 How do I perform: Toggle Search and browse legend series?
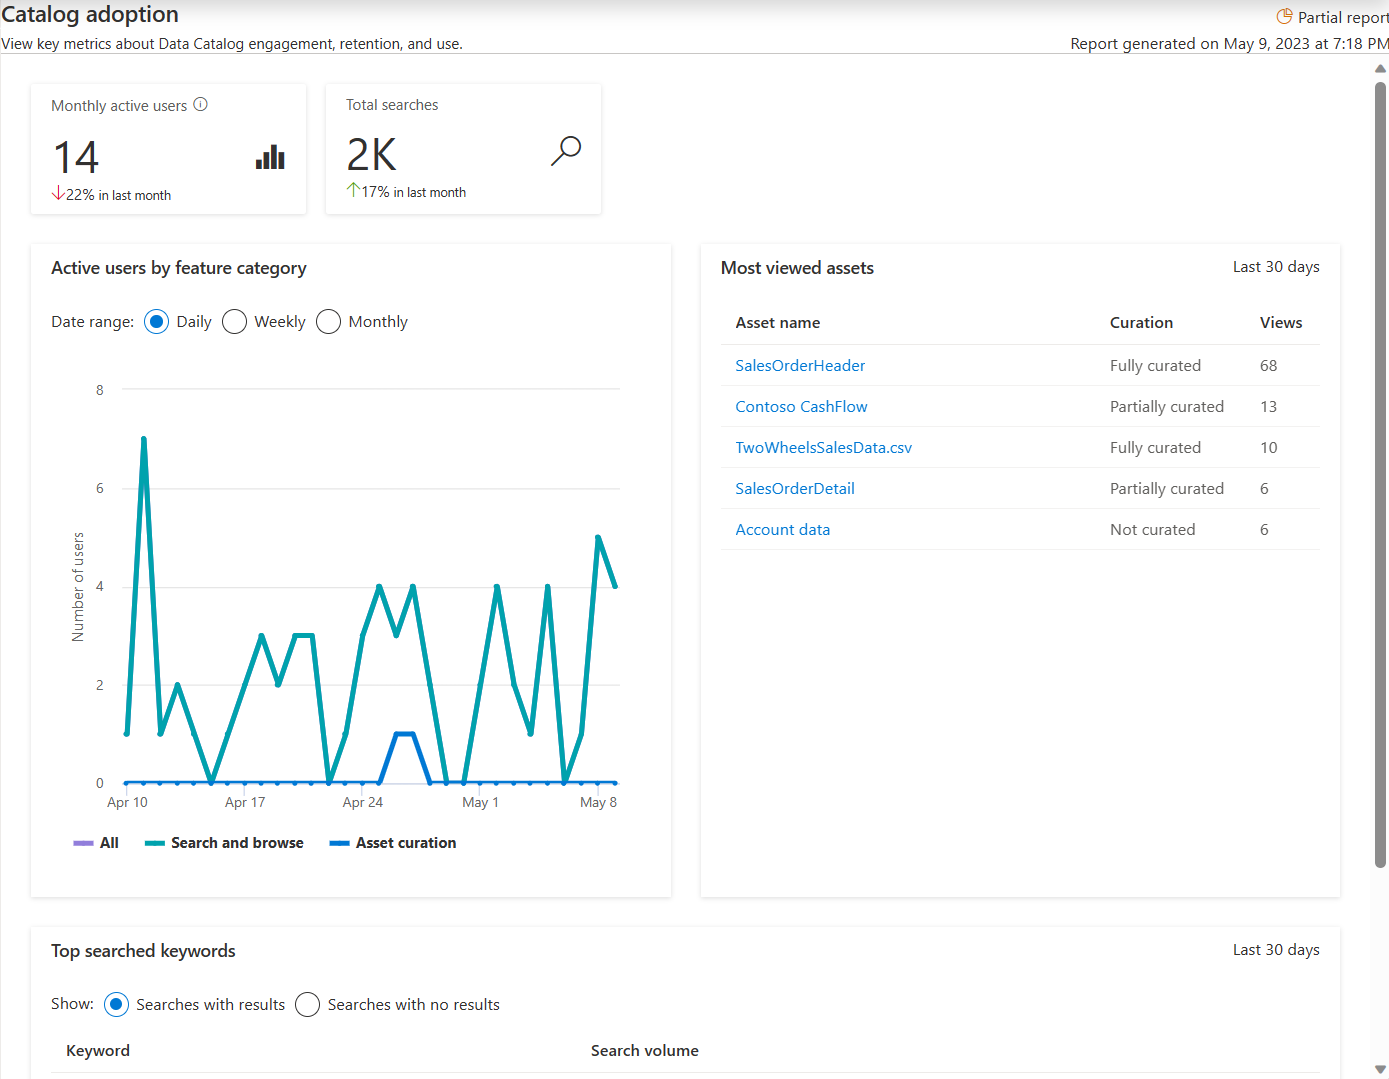[x=224, y=843]
